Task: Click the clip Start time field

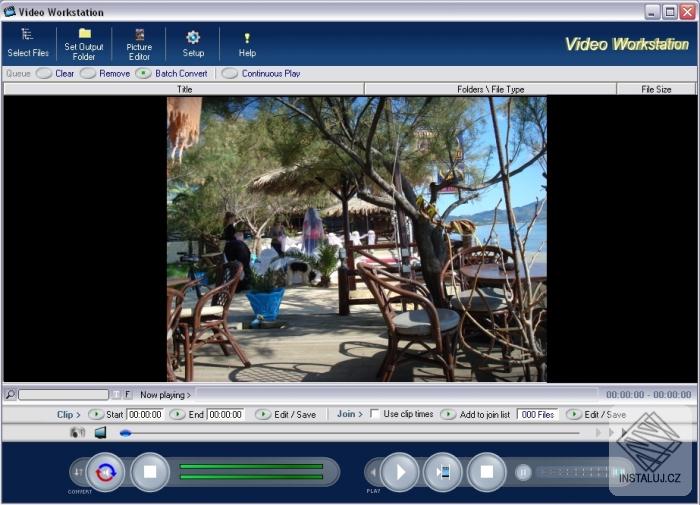Action: click(x=146, y=414)
